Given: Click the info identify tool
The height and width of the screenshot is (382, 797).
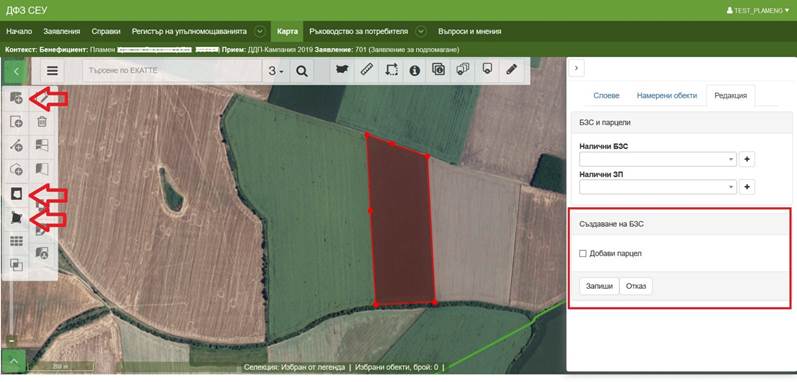Looking at the screenshot, I should point(415,70).
